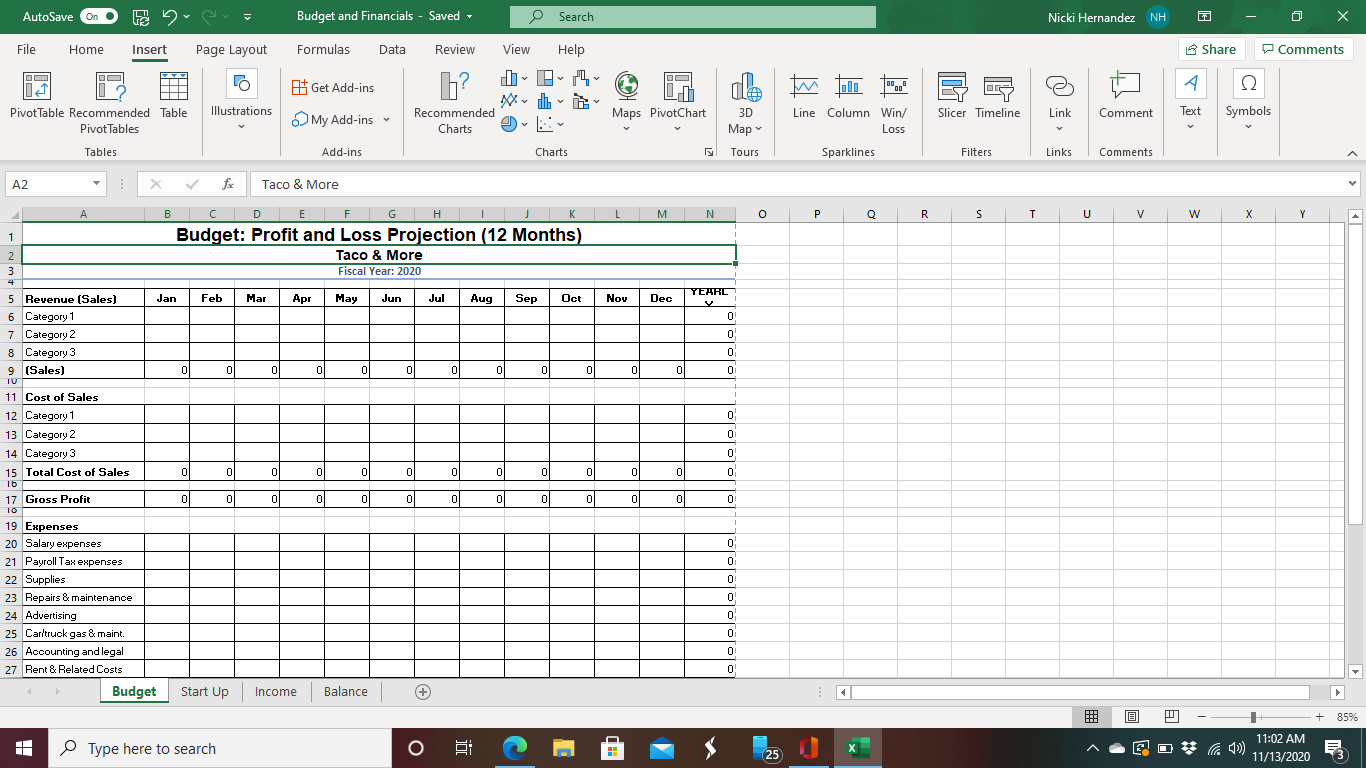Expand the formula bar
Viewport: 1366px width, 768px height.
coord(1353,184)
